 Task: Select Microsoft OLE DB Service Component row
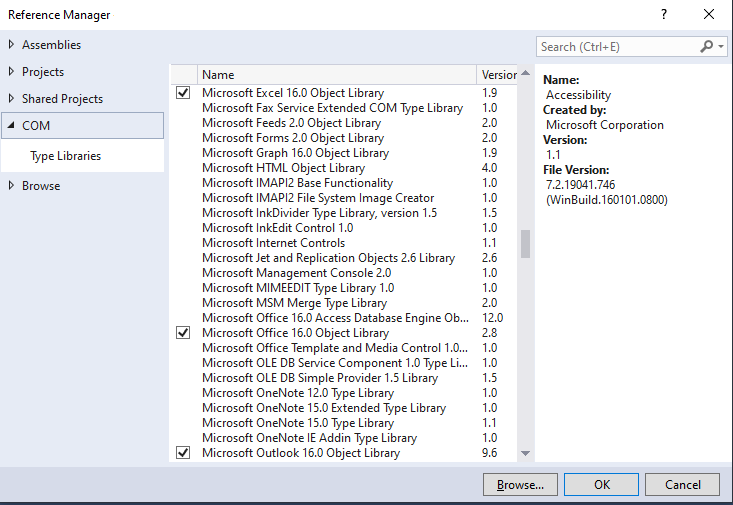(343, 362)
